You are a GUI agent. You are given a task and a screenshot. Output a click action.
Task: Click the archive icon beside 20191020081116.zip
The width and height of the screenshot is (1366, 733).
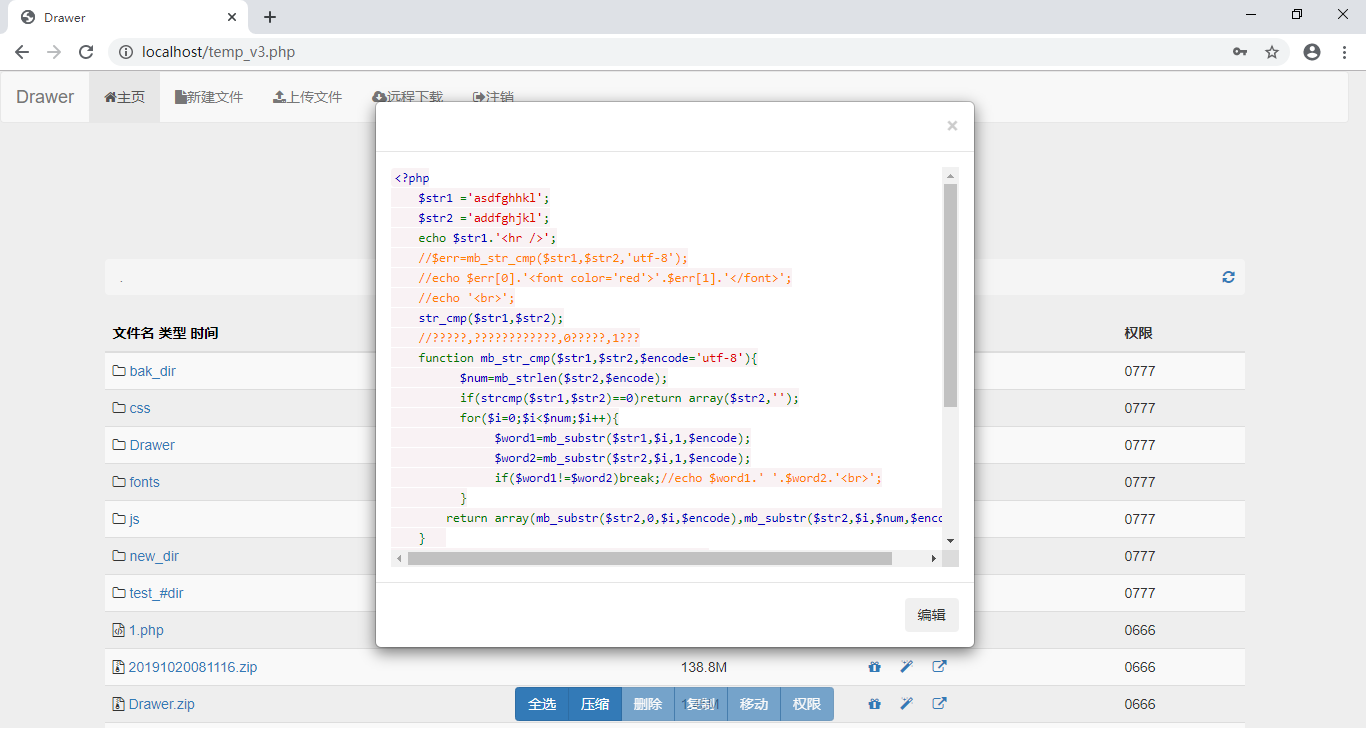point(118,667)
